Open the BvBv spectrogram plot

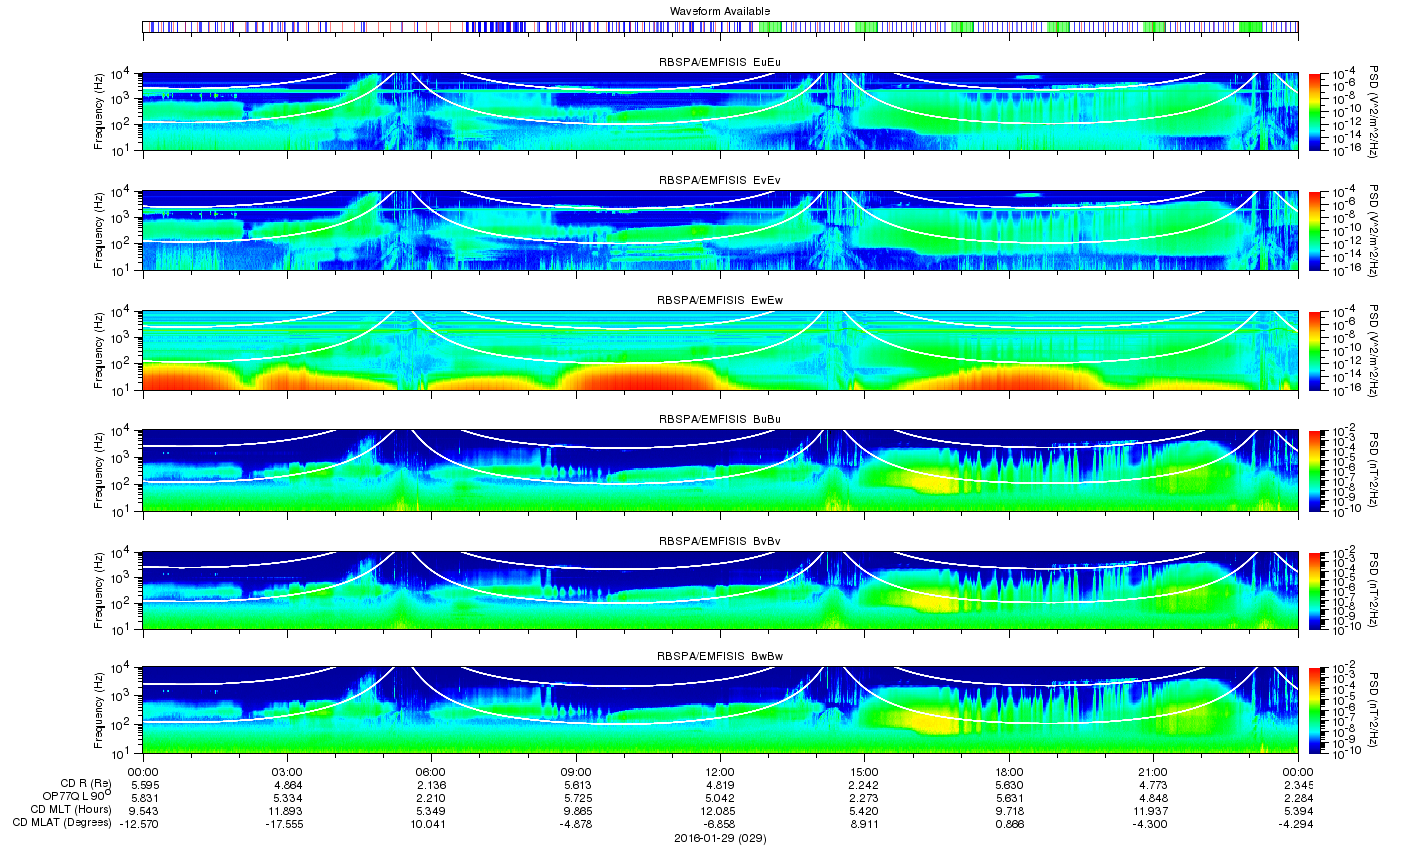(x=720, y=590)
